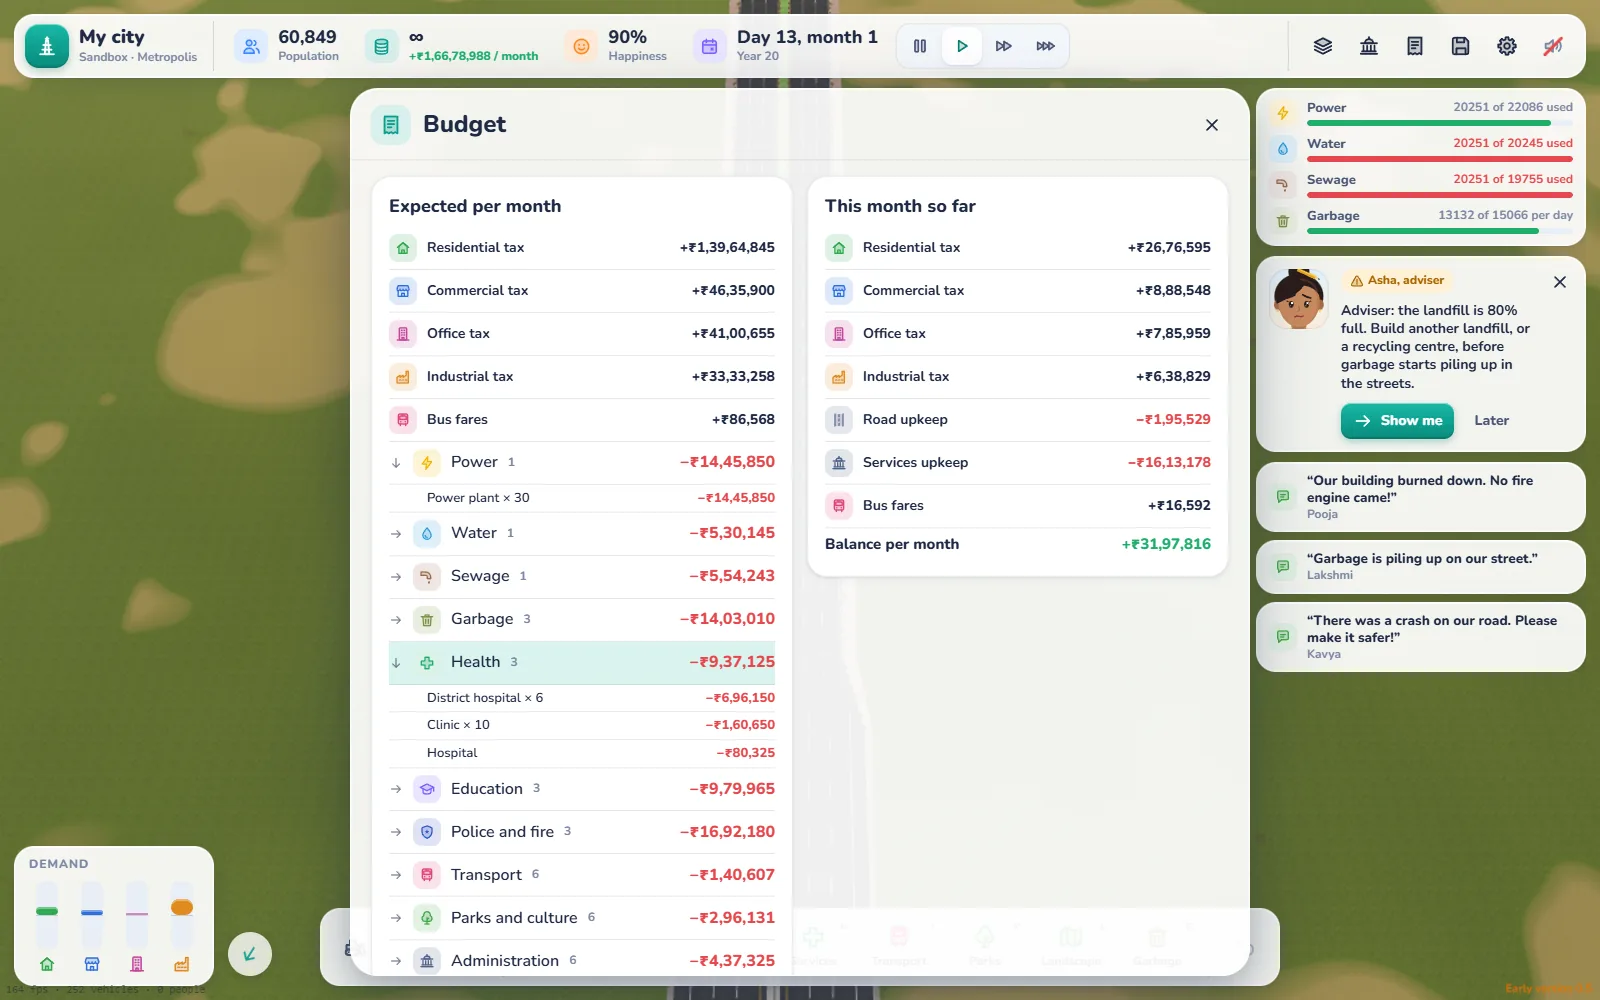Click the My city monument icon
1600x1000 pixels.
tap(47, 46)
